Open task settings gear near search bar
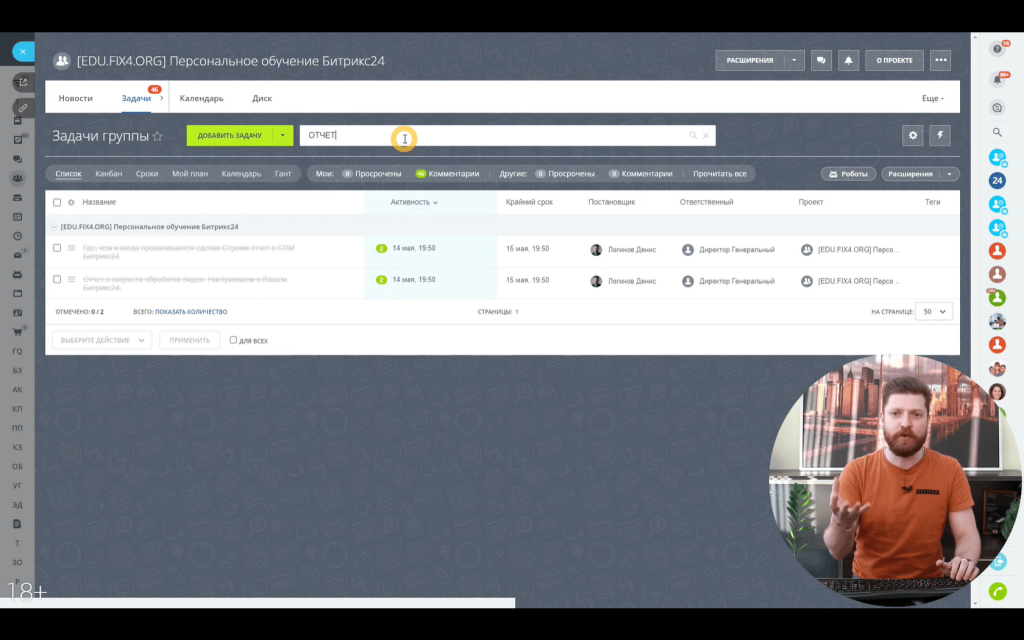 (x=913, y=135)
